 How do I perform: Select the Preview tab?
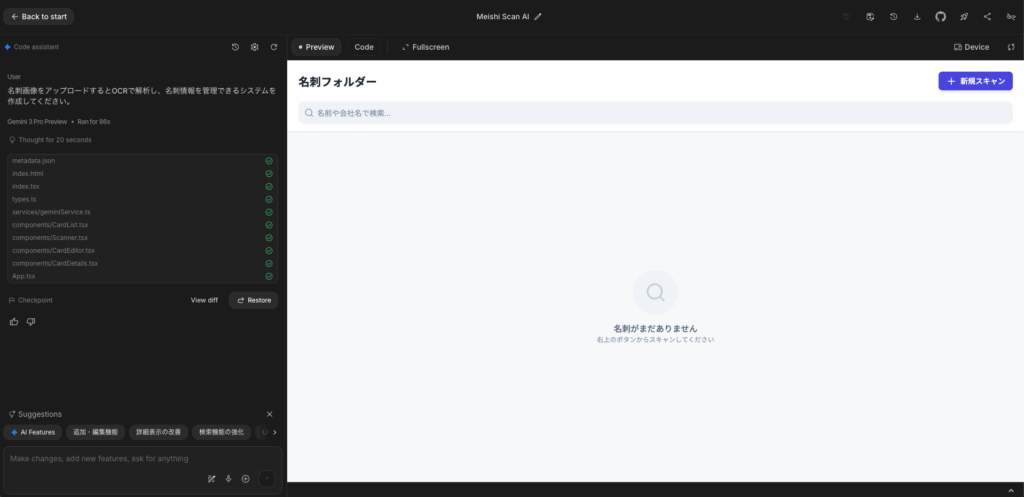[x=316, y=47]
